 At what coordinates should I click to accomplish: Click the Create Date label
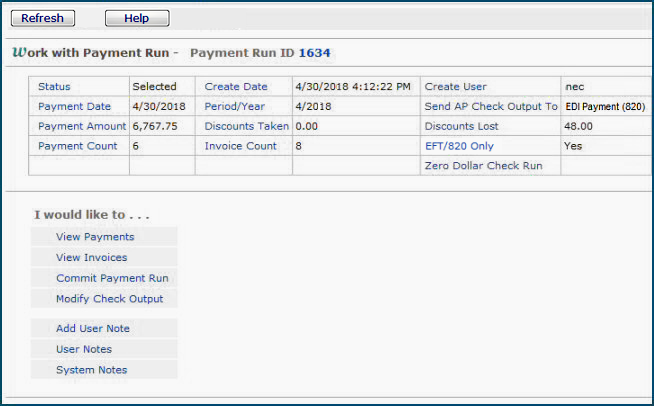(x=236, y=87)
